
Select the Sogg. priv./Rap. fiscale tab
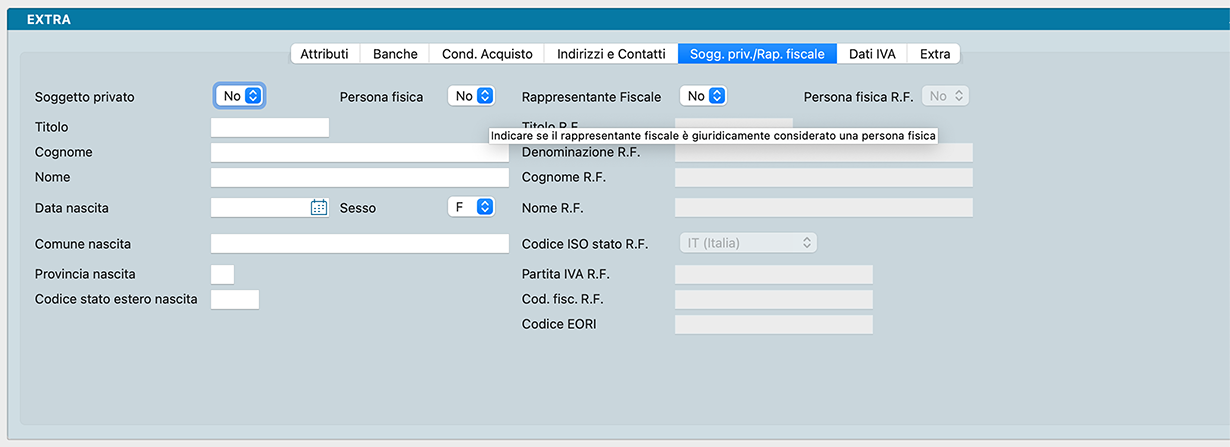pyautogui.click(x=757, y=54)
